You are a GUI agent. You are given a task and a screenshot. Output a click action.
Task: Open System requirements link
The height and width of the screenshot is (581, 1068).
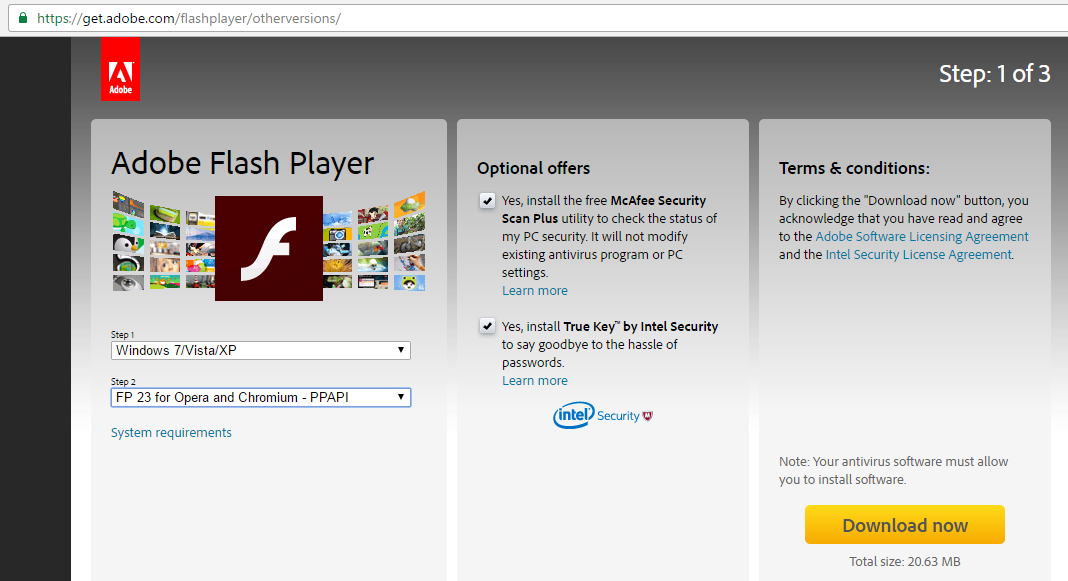(171, 433)
